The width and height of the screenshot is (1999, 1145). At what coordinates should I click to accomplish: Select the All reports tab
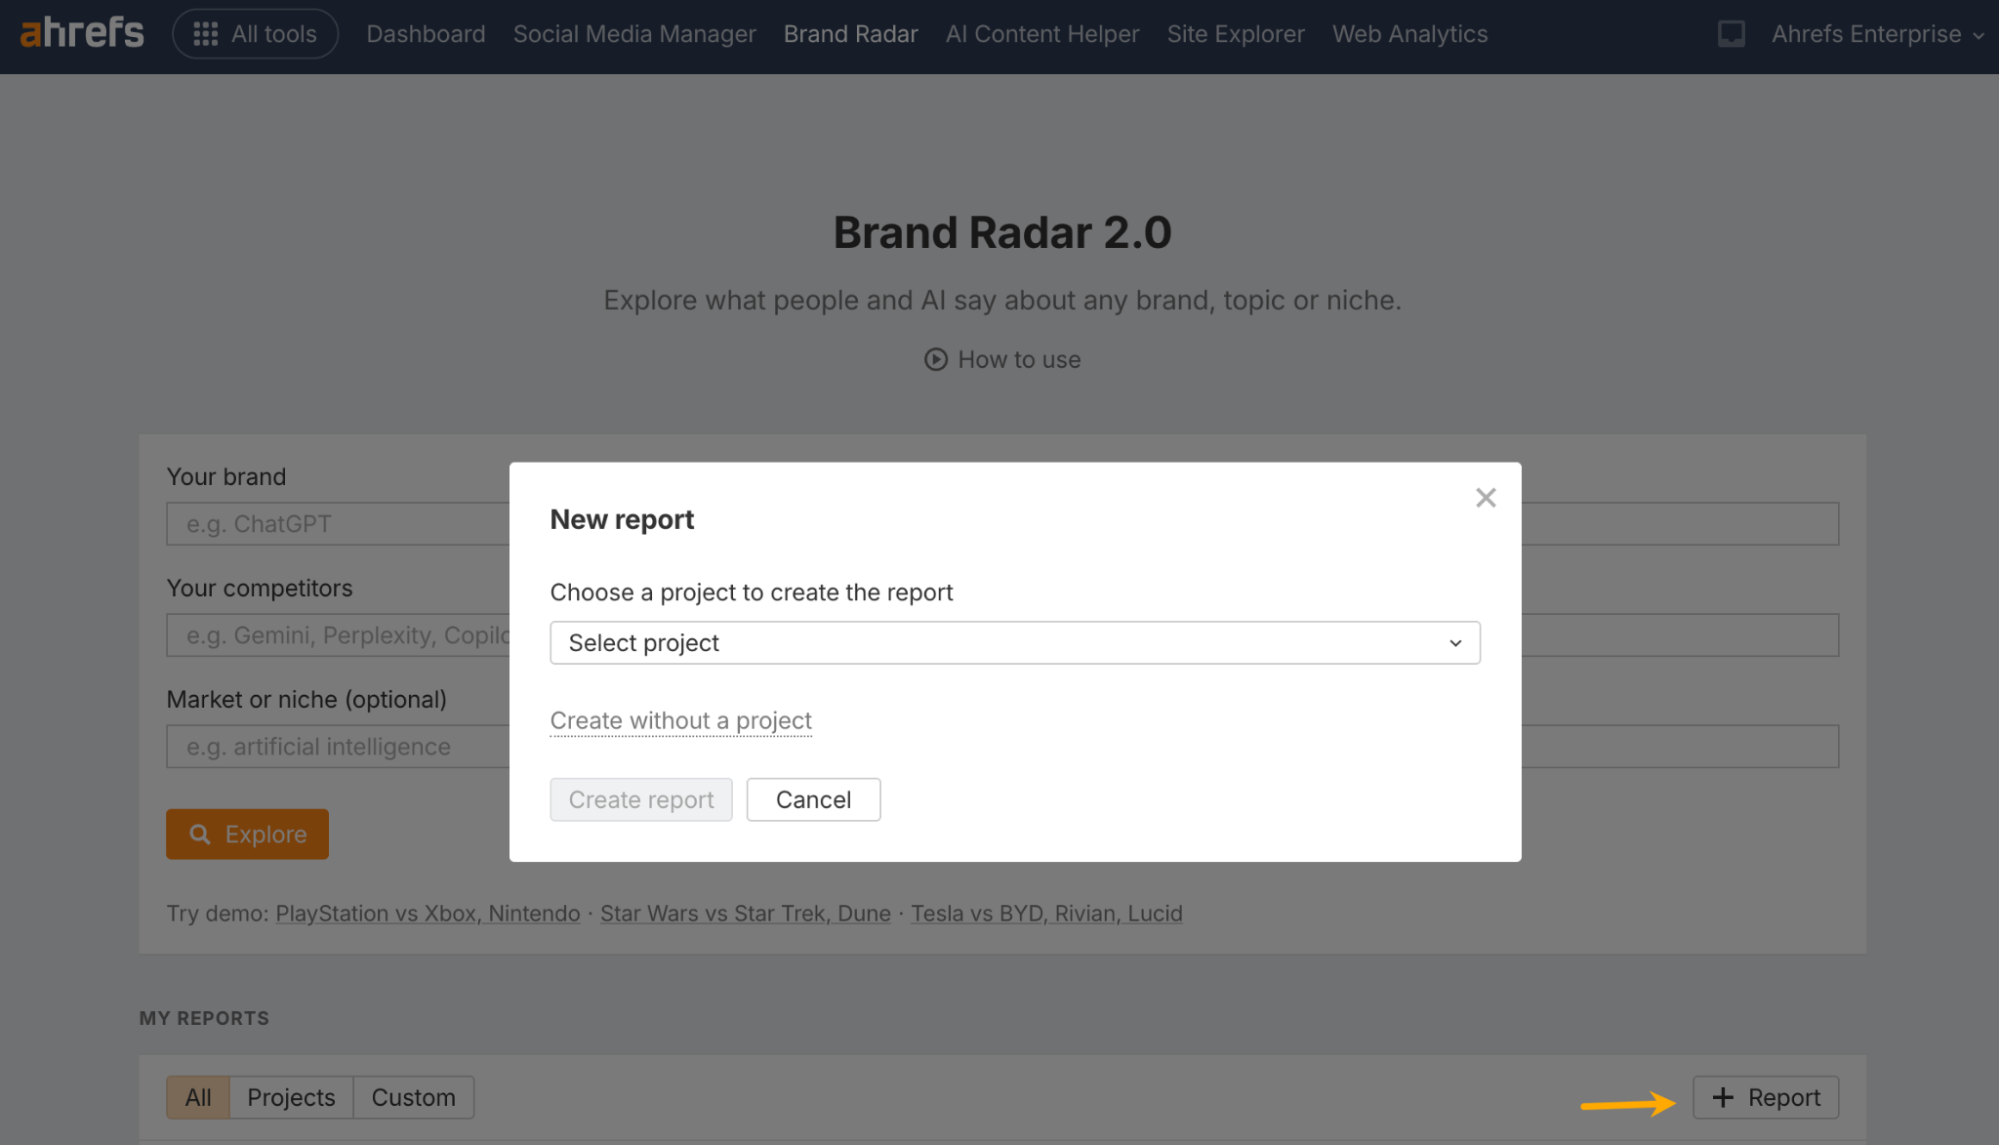pyautogui.click(x=198, y=1097)
